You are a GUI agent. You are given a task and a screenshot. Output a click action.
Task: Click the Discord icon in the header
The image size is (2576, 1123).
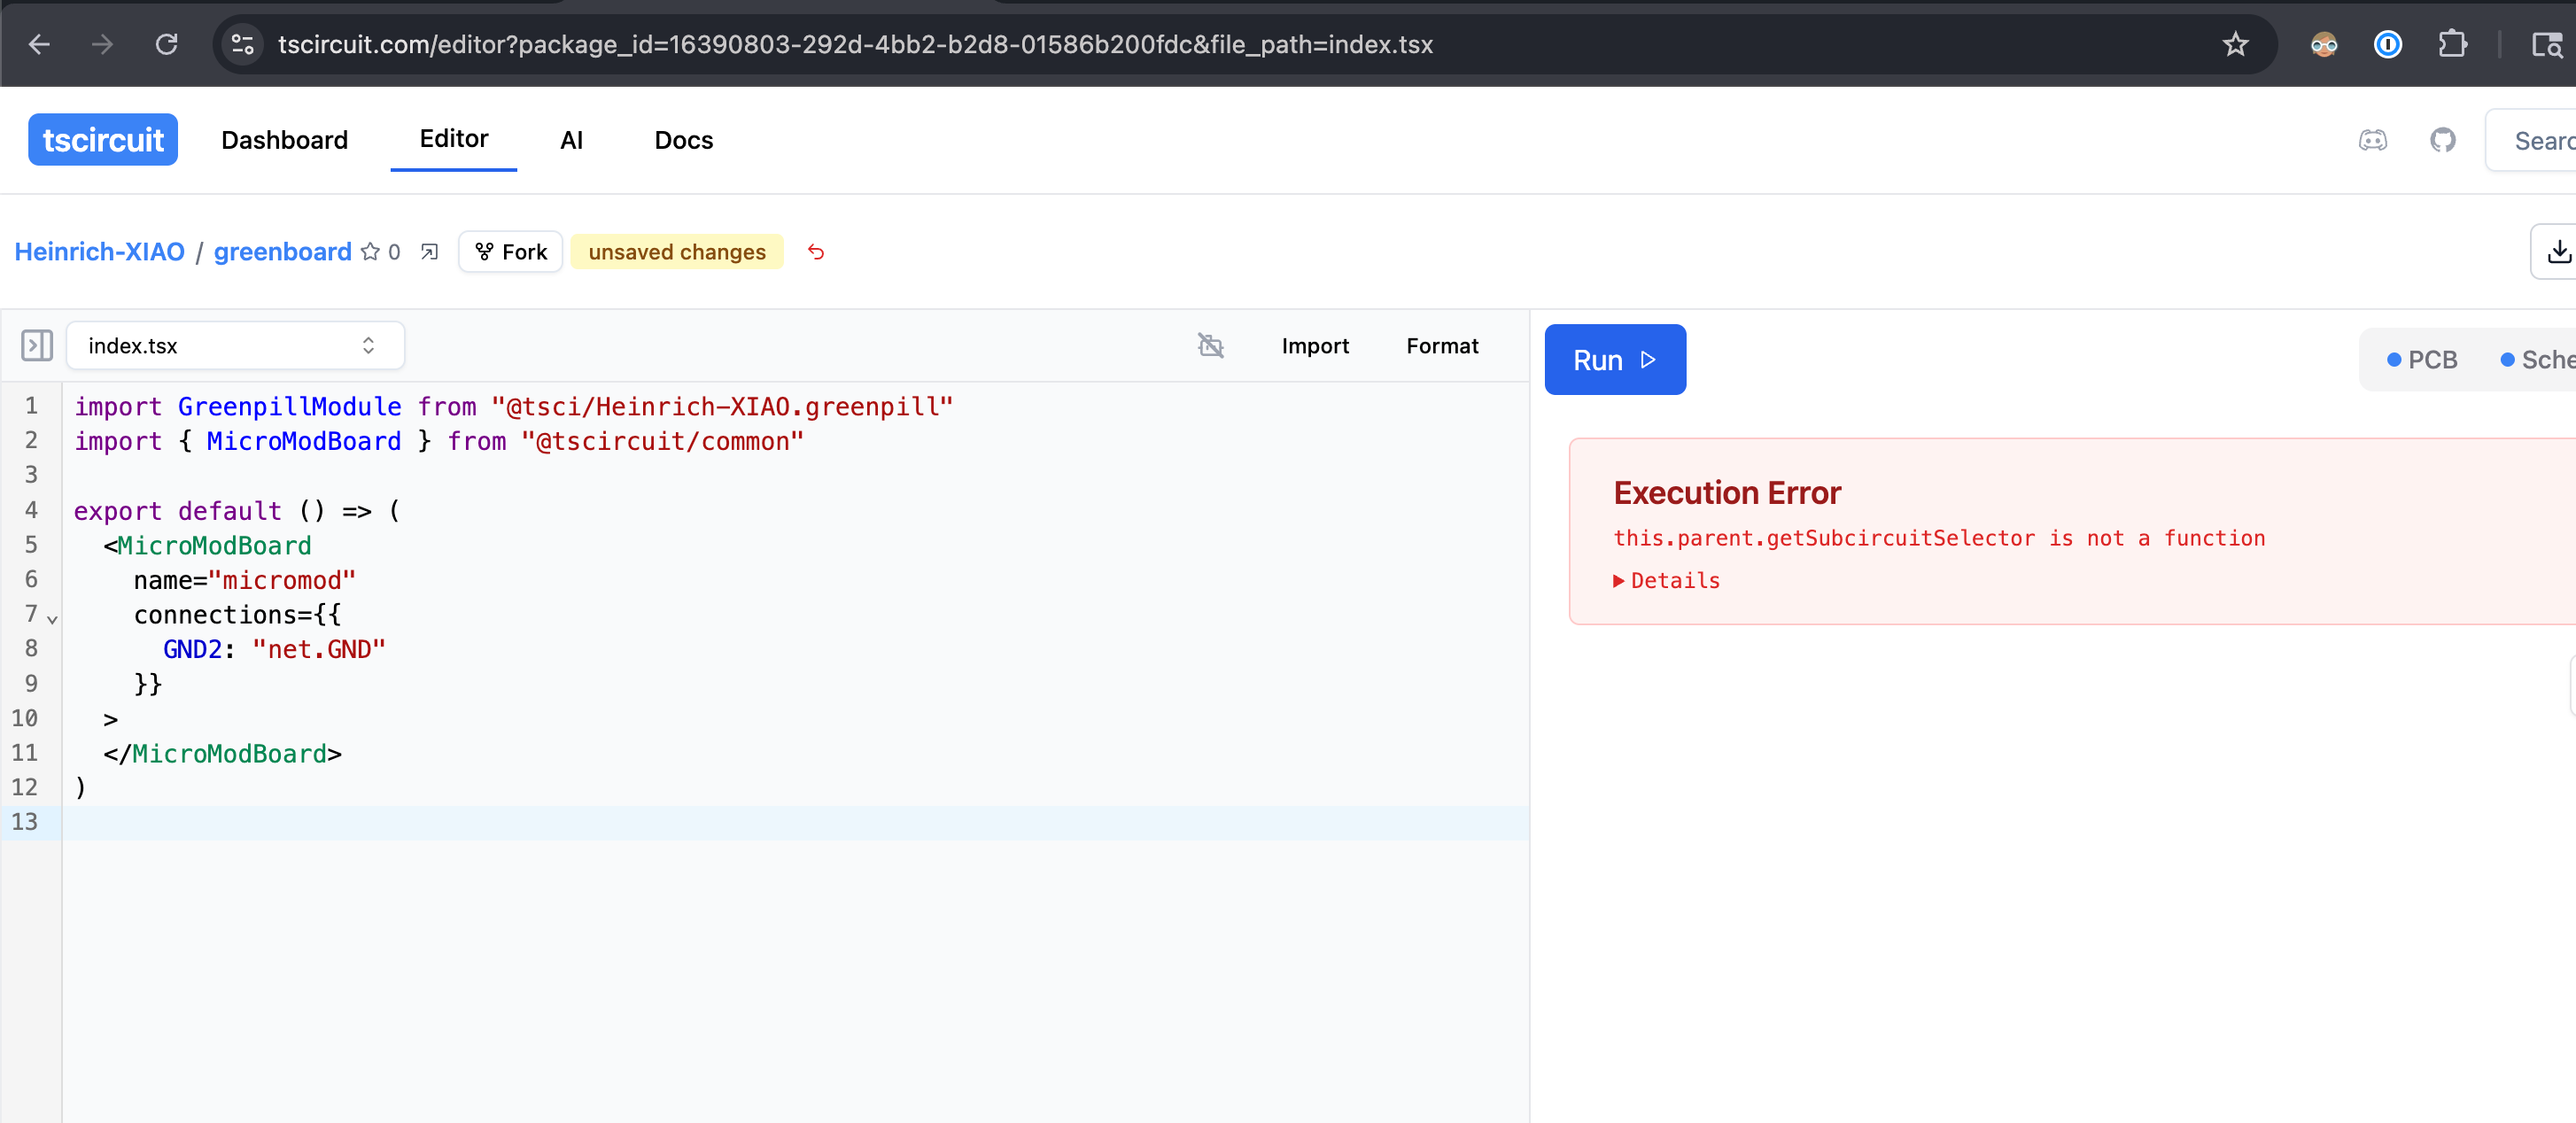tap(2372, 141)
